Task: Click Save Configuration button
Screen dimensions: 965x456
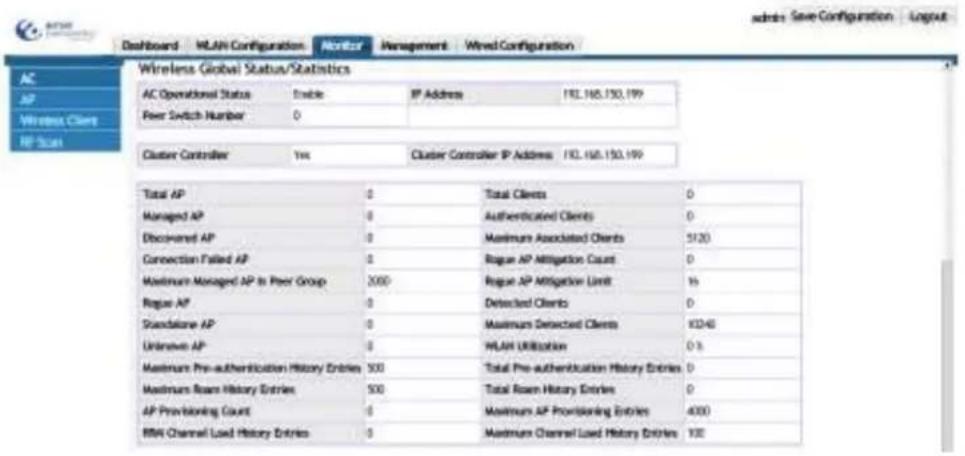Action: (x=841, y=16)
